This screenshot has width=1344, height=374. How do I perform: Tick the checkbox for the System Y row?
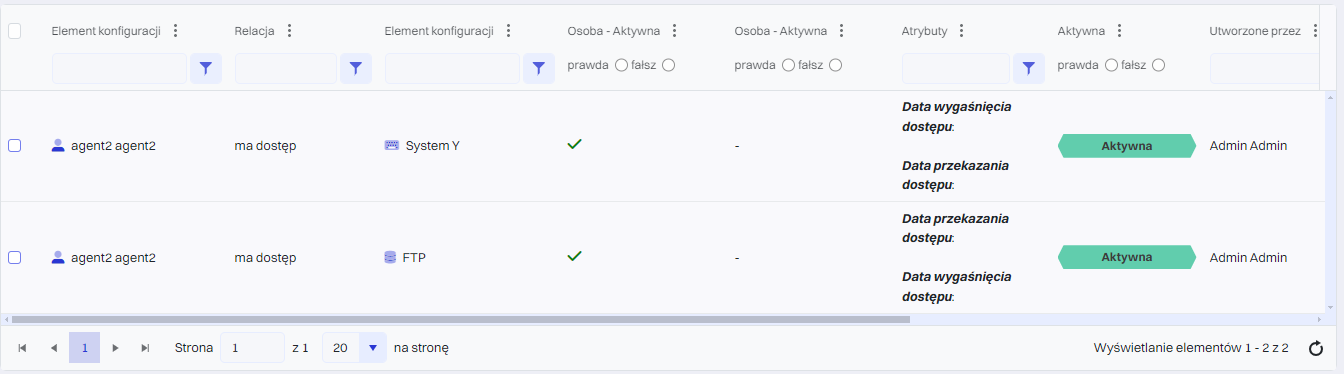coord(14,145)
